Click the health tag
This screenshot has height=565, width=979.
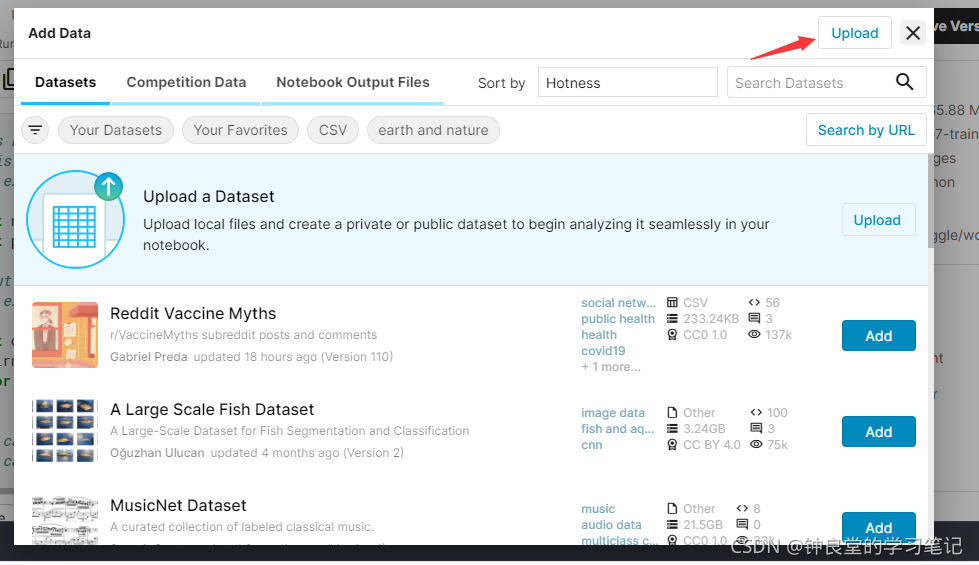(x=598, y=335)
